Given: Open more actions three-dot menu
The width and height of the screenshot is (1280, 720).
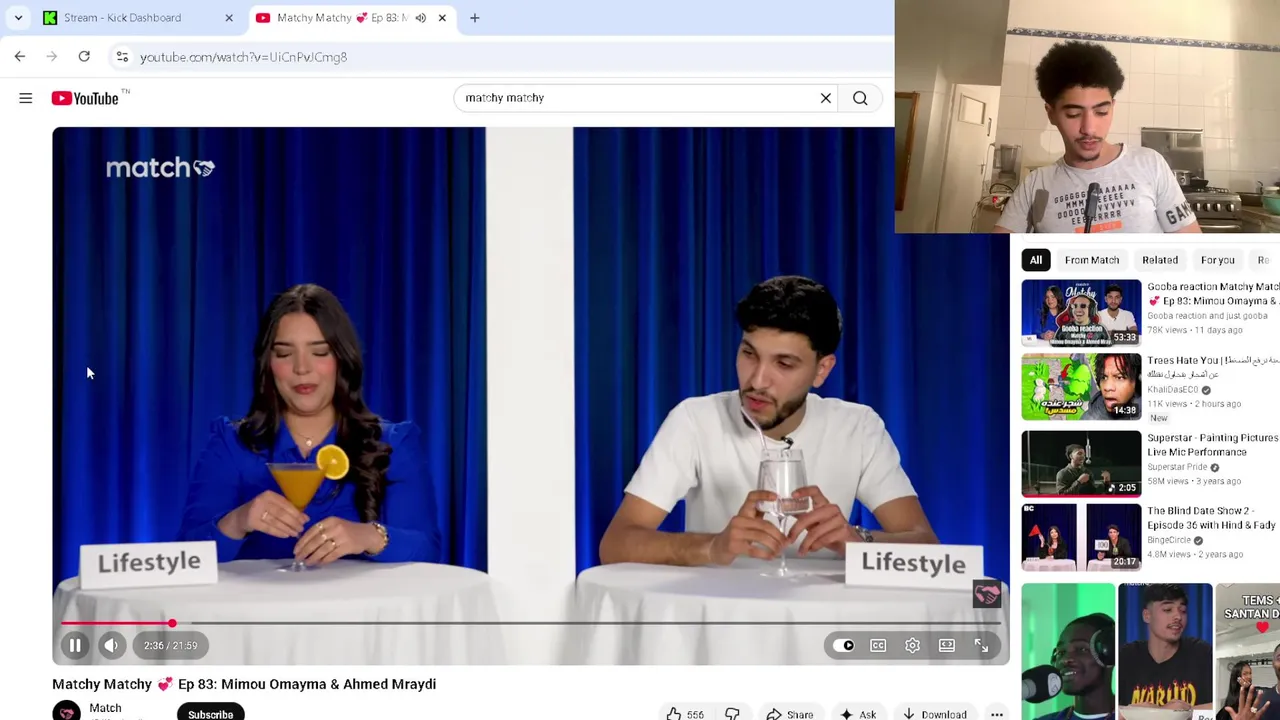Looking at the screenshot, I should coord(997,714).
